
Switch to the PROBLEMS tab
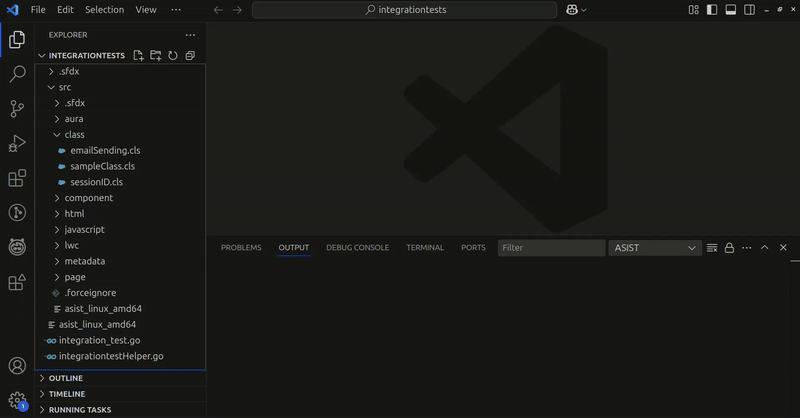[241, 248]
